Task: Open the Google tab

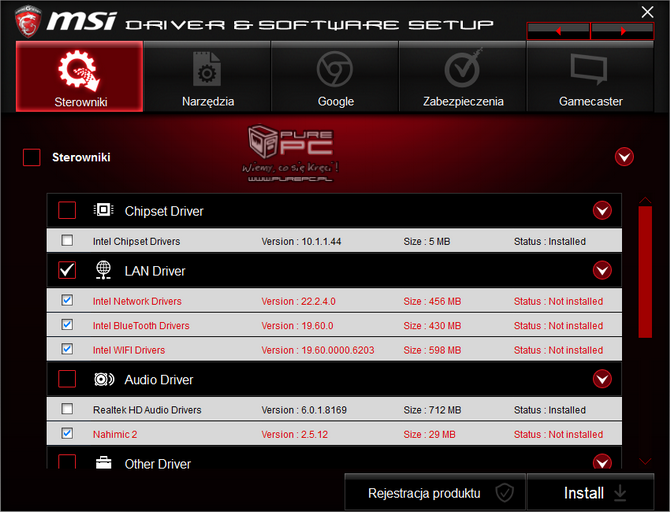Action: [335, 77]
